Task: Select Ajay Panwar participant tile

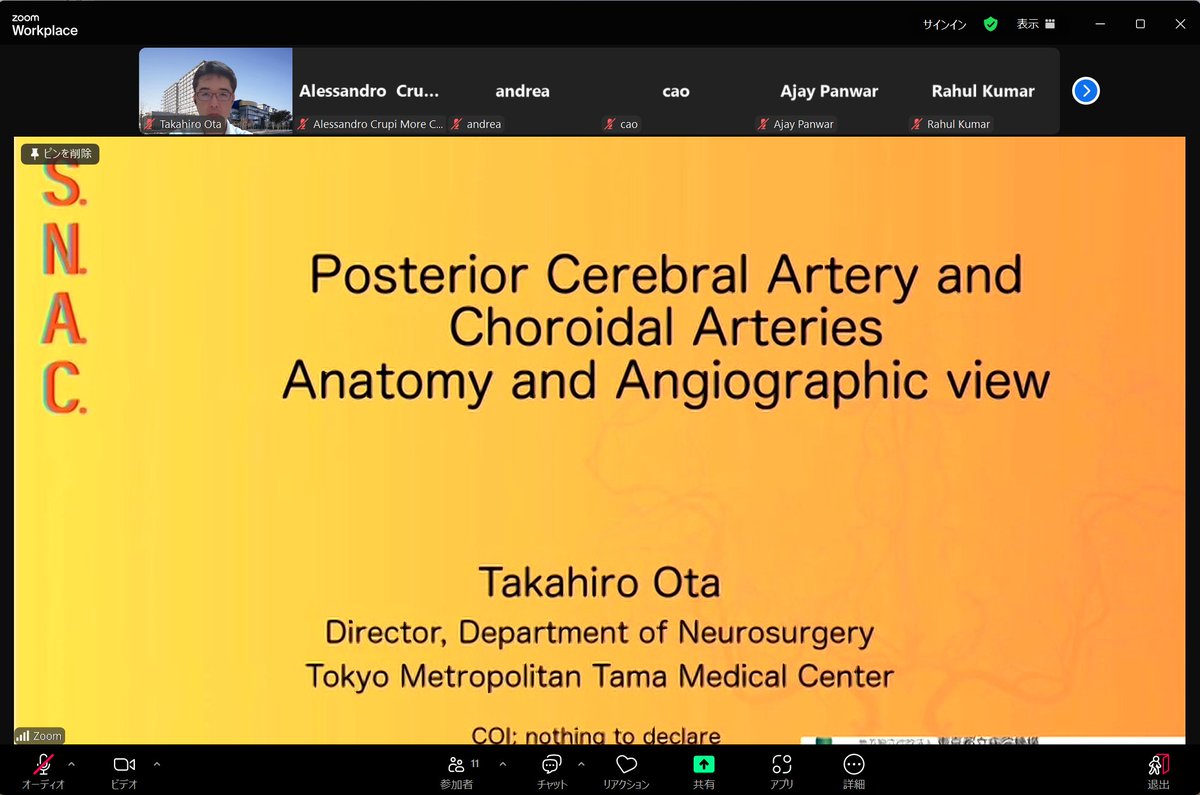Action: [x=829, y=91]
